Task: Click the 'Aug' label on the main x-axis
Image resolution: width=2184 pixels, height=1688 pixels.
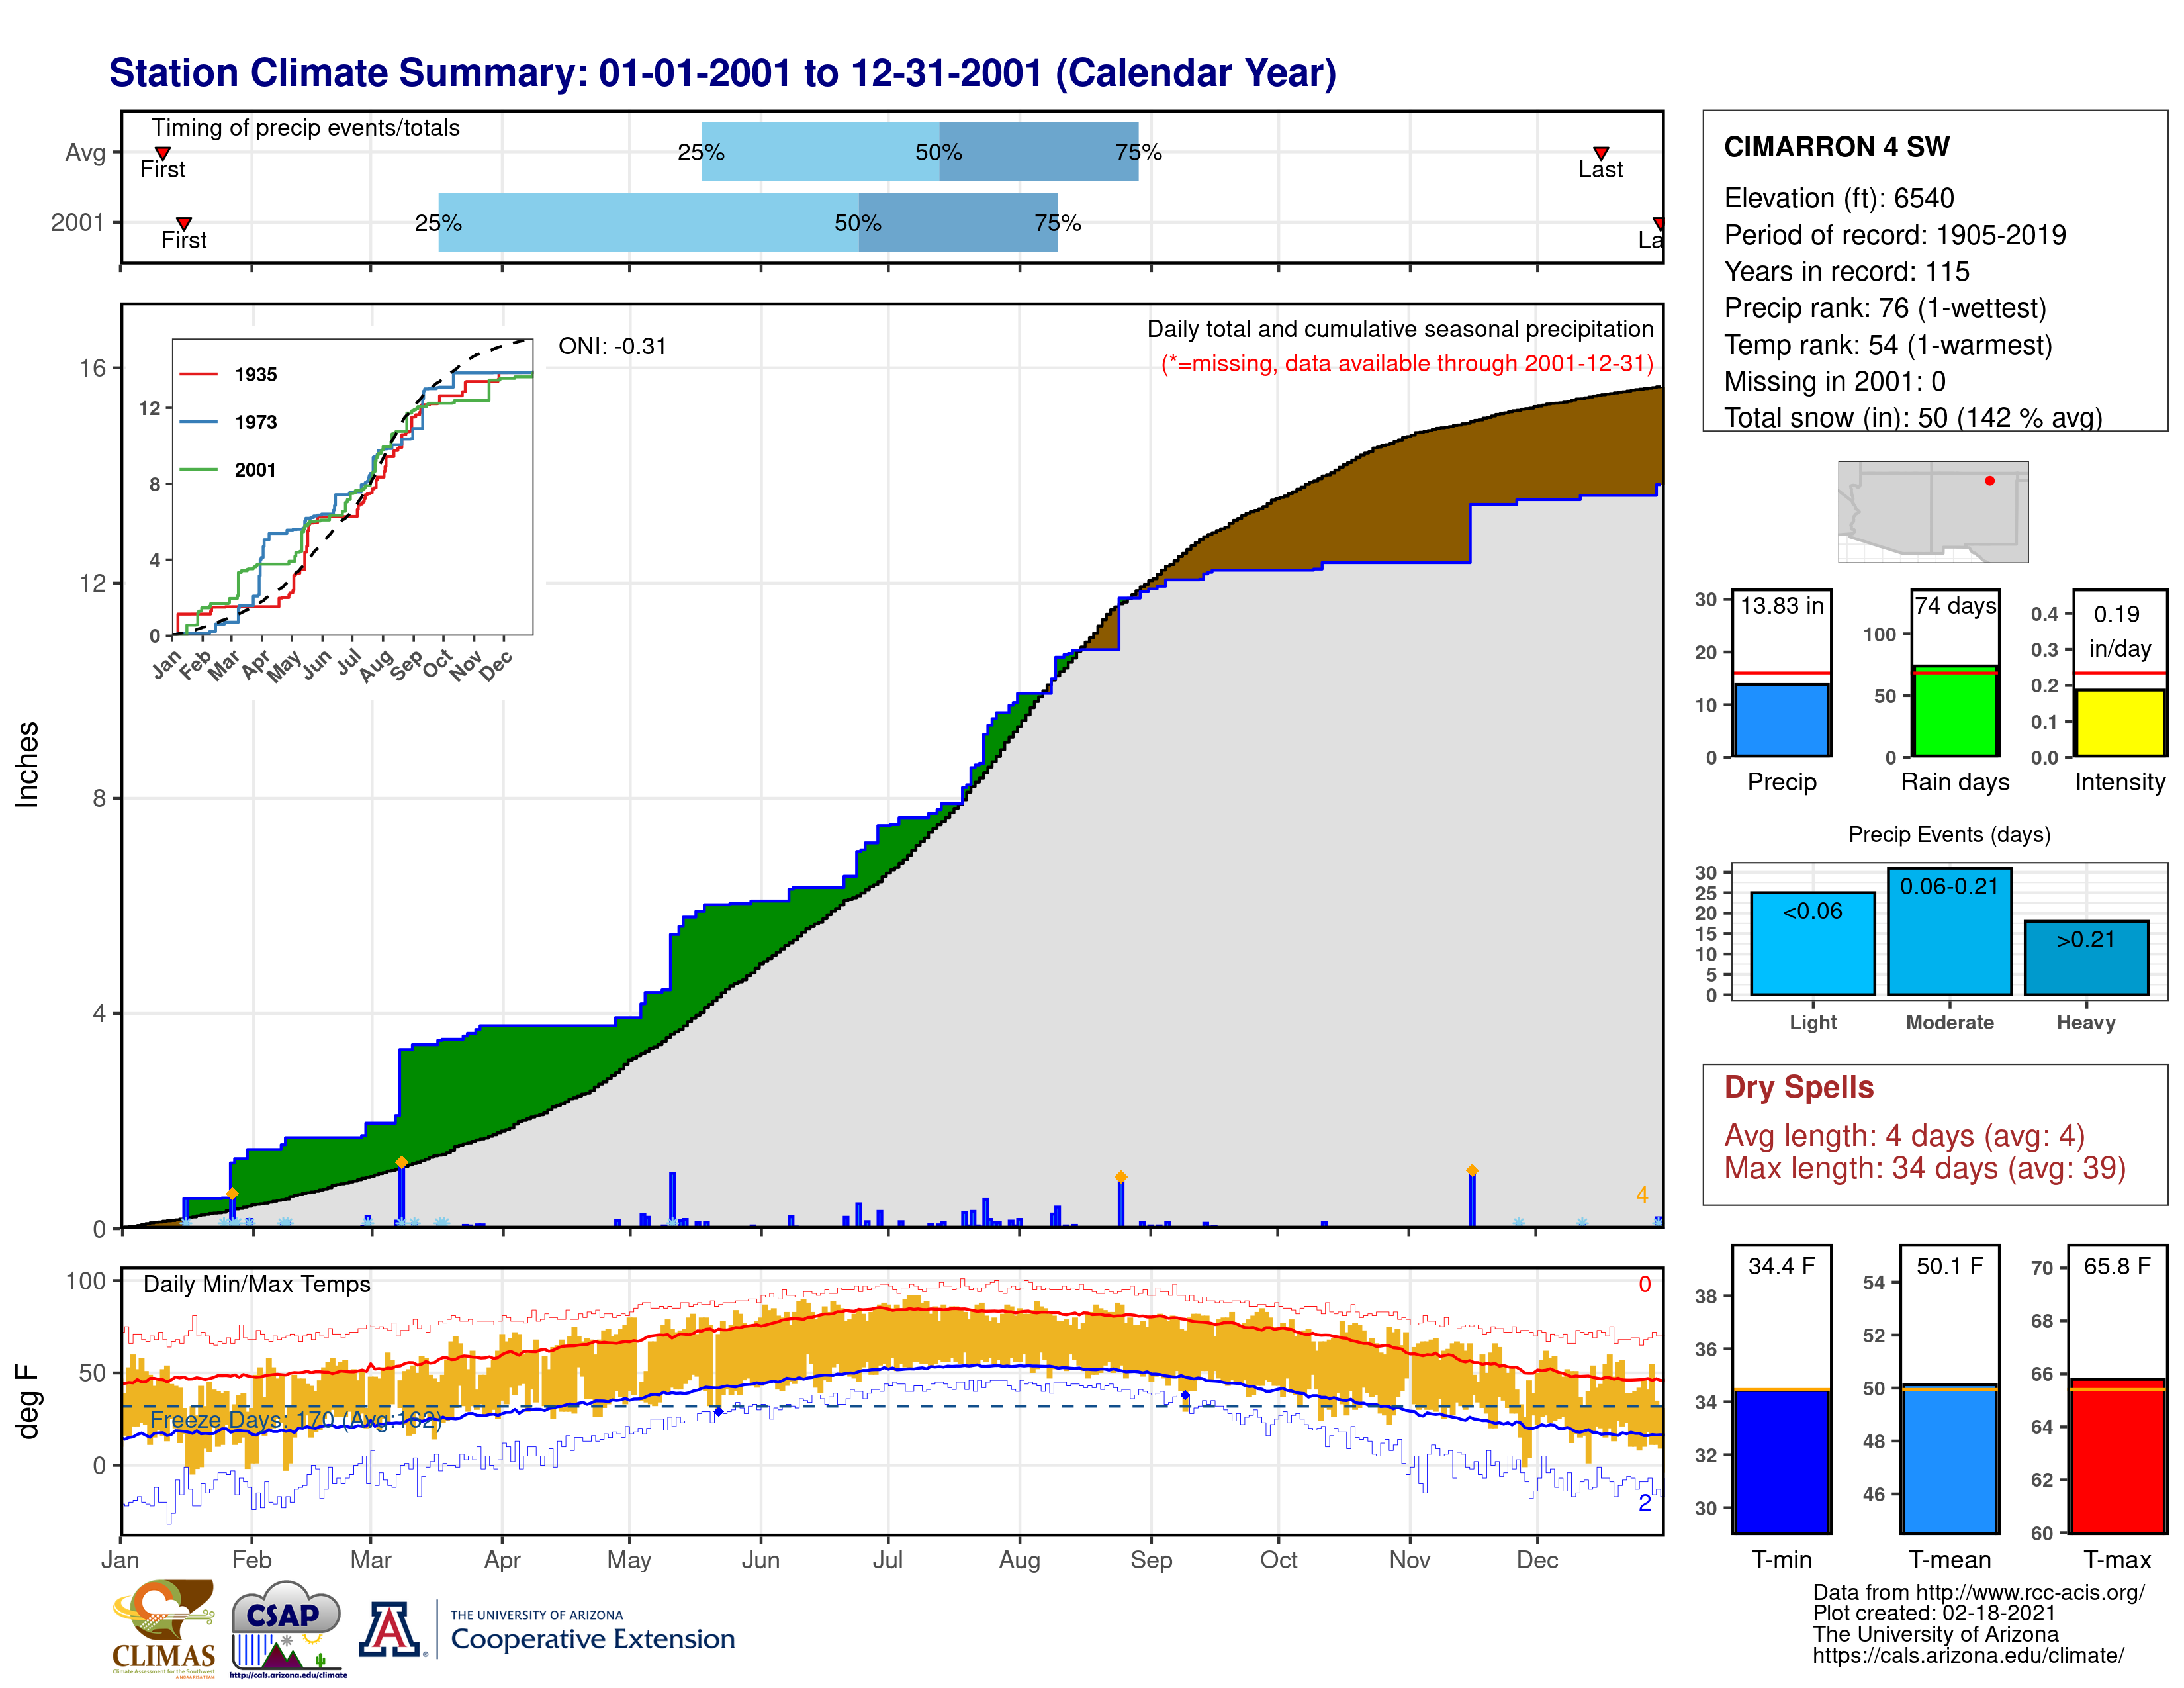Action: point(1019,1560)
